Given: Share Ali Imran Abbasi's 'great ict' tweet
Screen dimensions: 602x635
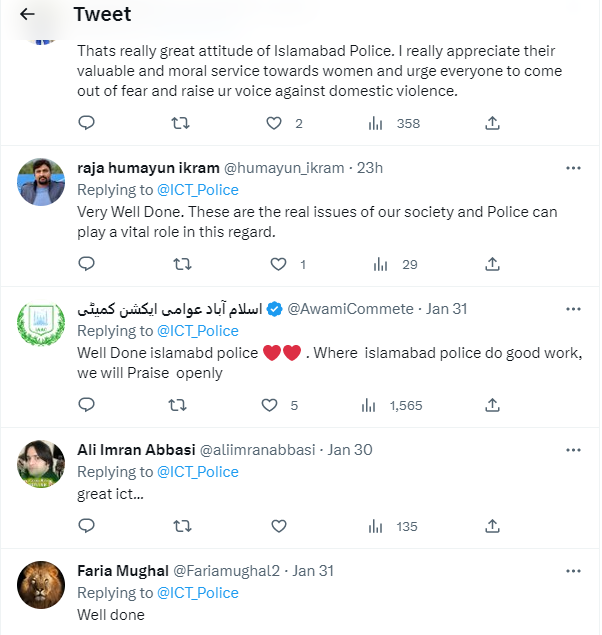Looking at the screenshot, I should (x=492, y=526).
